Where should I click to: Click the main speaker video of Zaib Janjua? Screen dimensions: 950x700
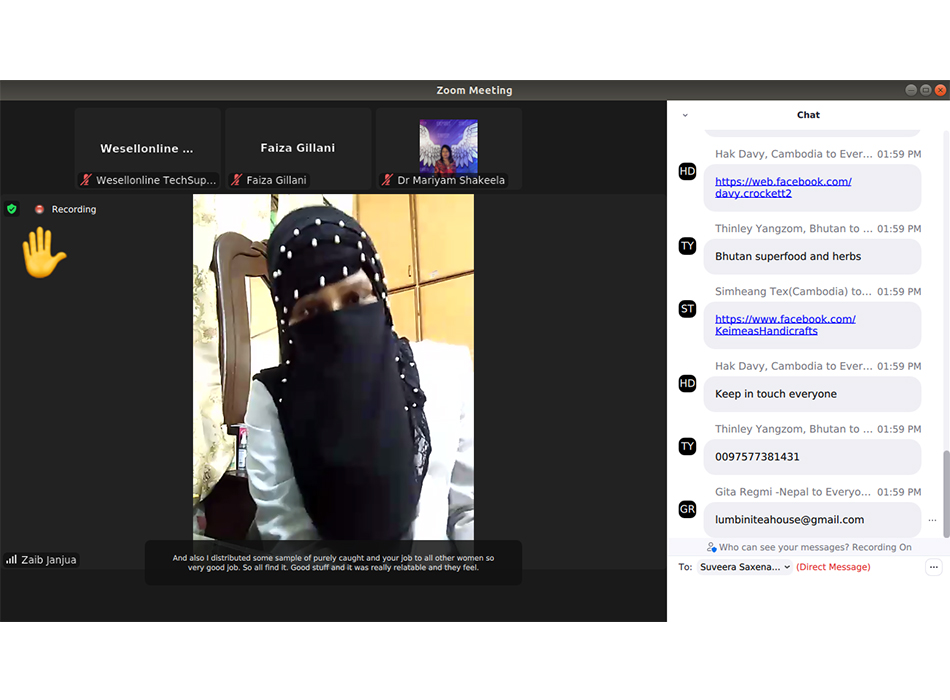click(333, 367)
